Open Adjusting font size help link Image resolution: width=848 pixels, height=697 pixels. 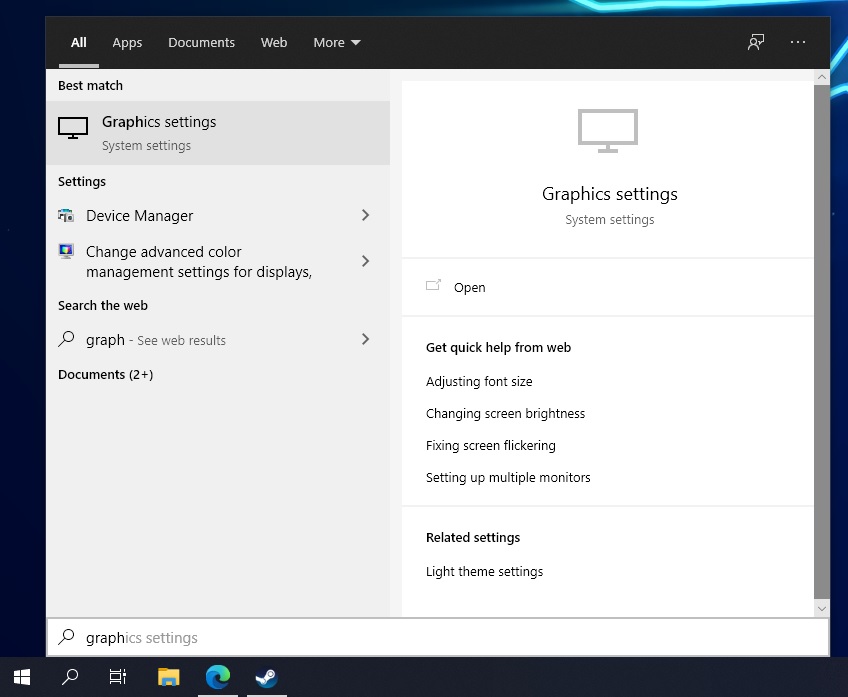(479, 381)
